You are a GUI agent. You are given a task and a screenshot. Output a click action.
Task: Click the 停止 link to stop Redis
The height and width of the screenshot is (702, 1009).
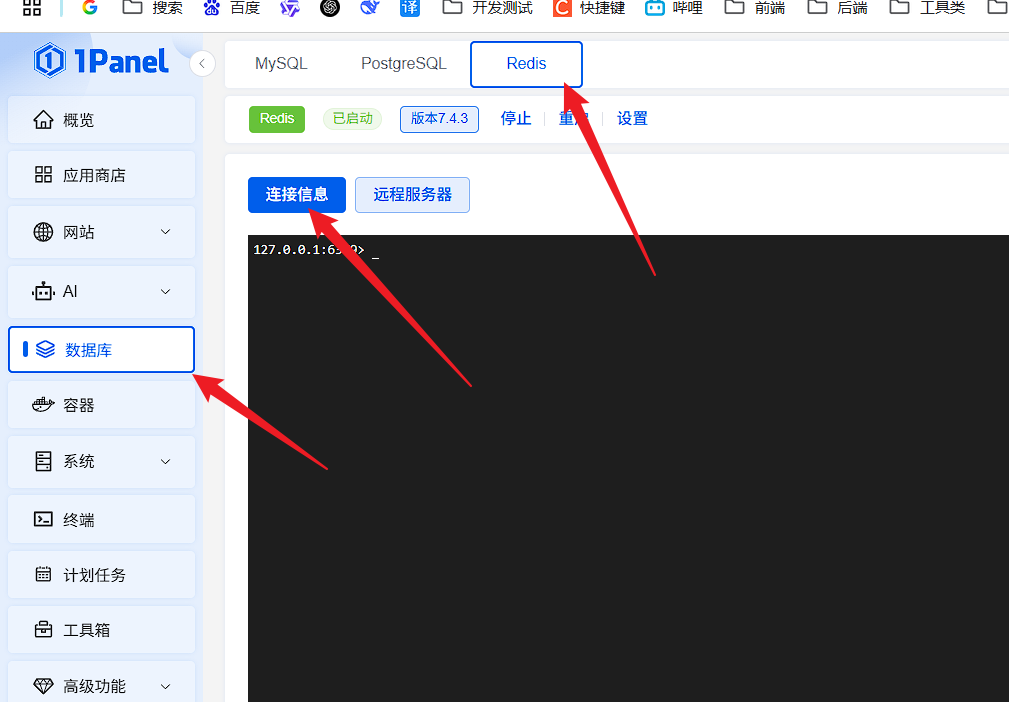click(x=516, y=119)
